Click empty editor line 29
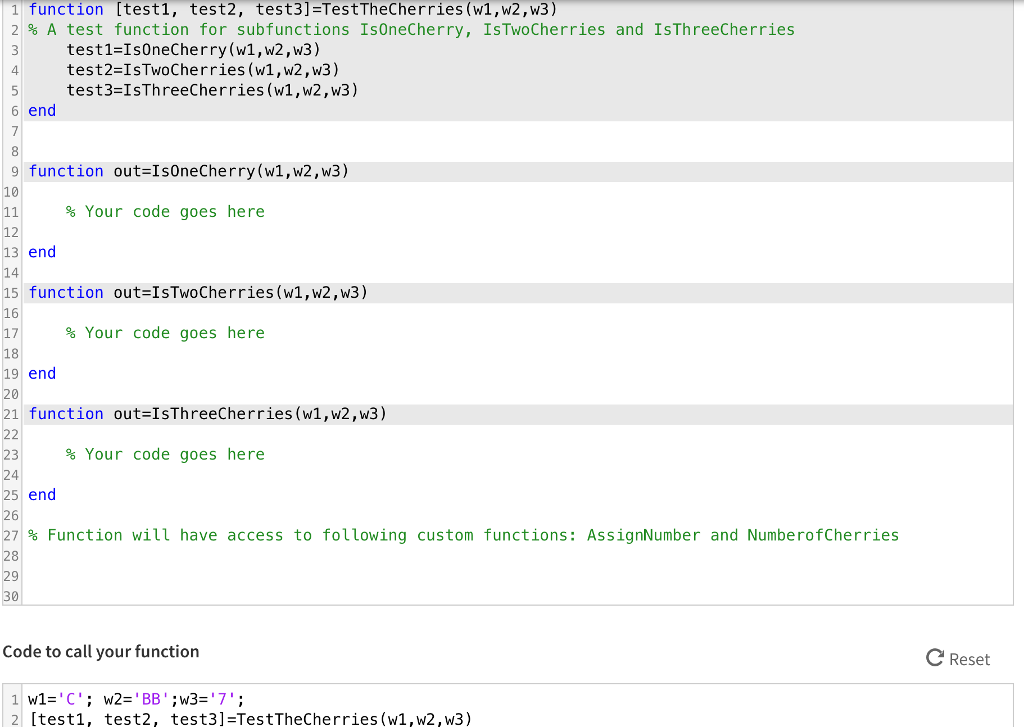This screenshot has width=1024, height=727. [x=518, y=576]
